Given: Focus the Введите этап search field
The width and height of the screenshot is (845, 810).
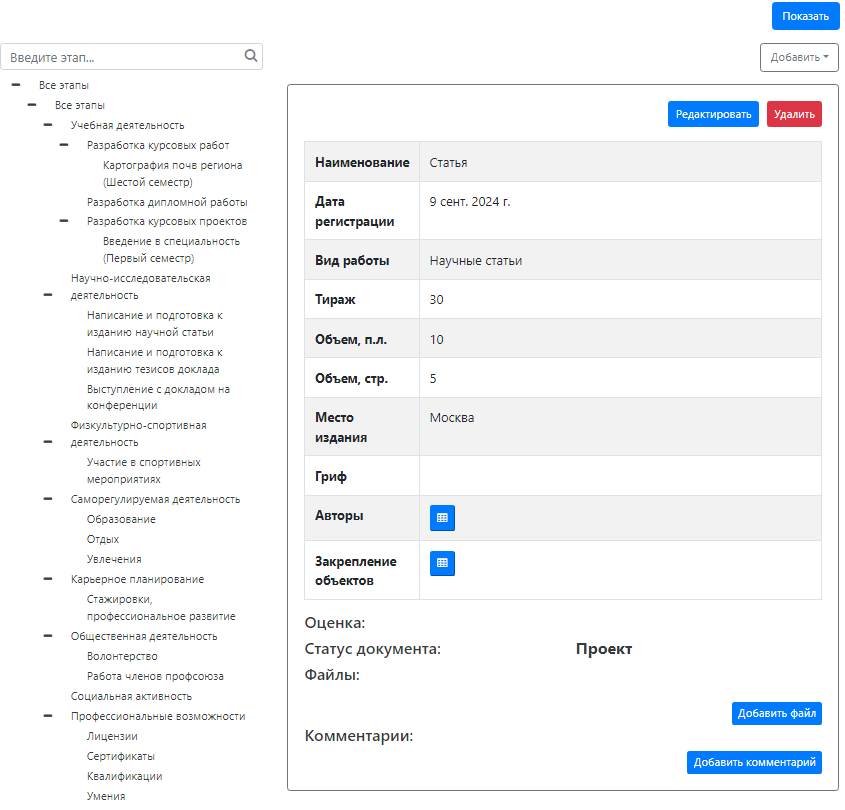Looking at the screenshot, I should 131,57.
